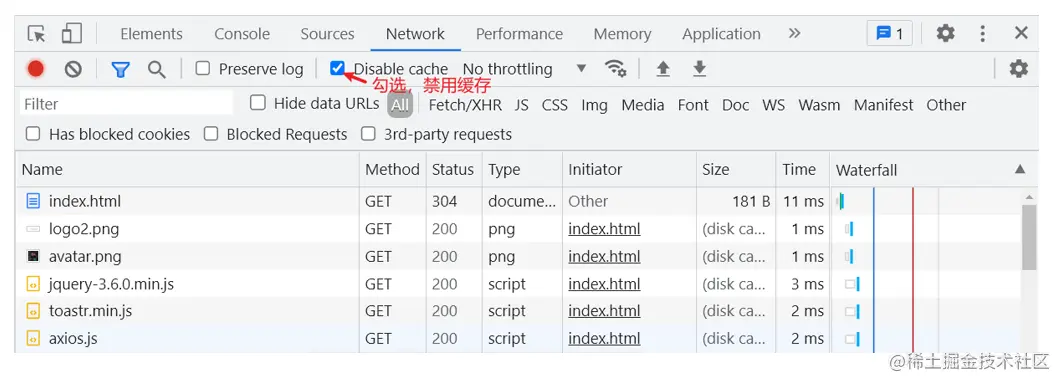Click the import HAR upload icon
Screen dimensions: 1064x386
pos(663,69)
